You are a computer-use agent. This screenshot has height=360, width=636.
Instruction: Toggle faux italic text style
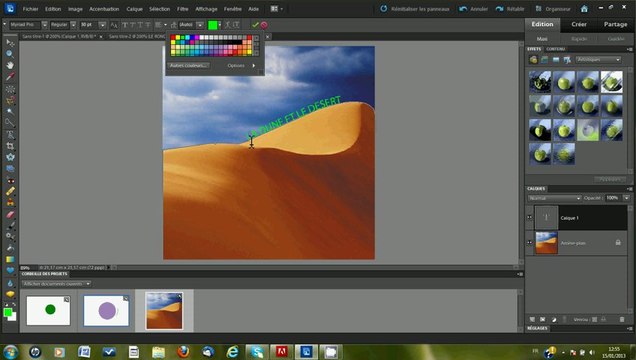[132, 25]
